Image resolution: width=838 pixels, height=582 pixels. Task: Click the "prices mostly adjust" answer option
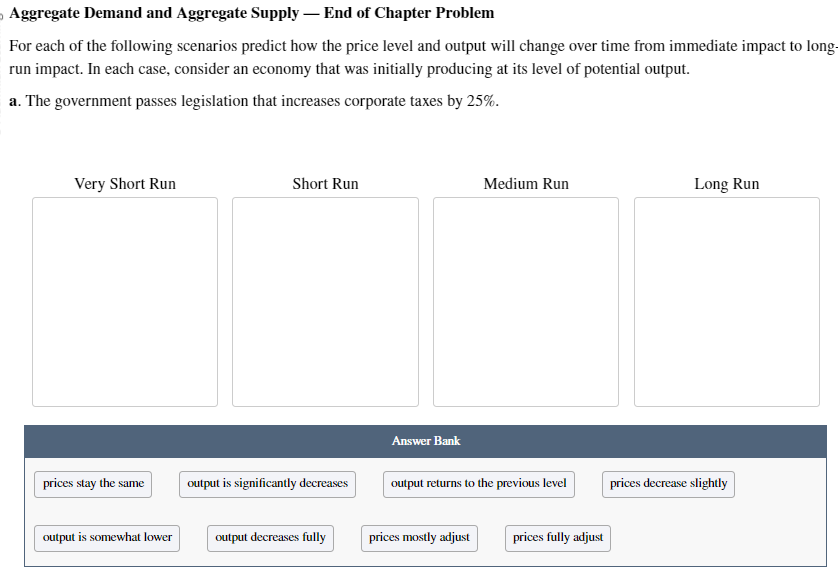tap(419, 538)
